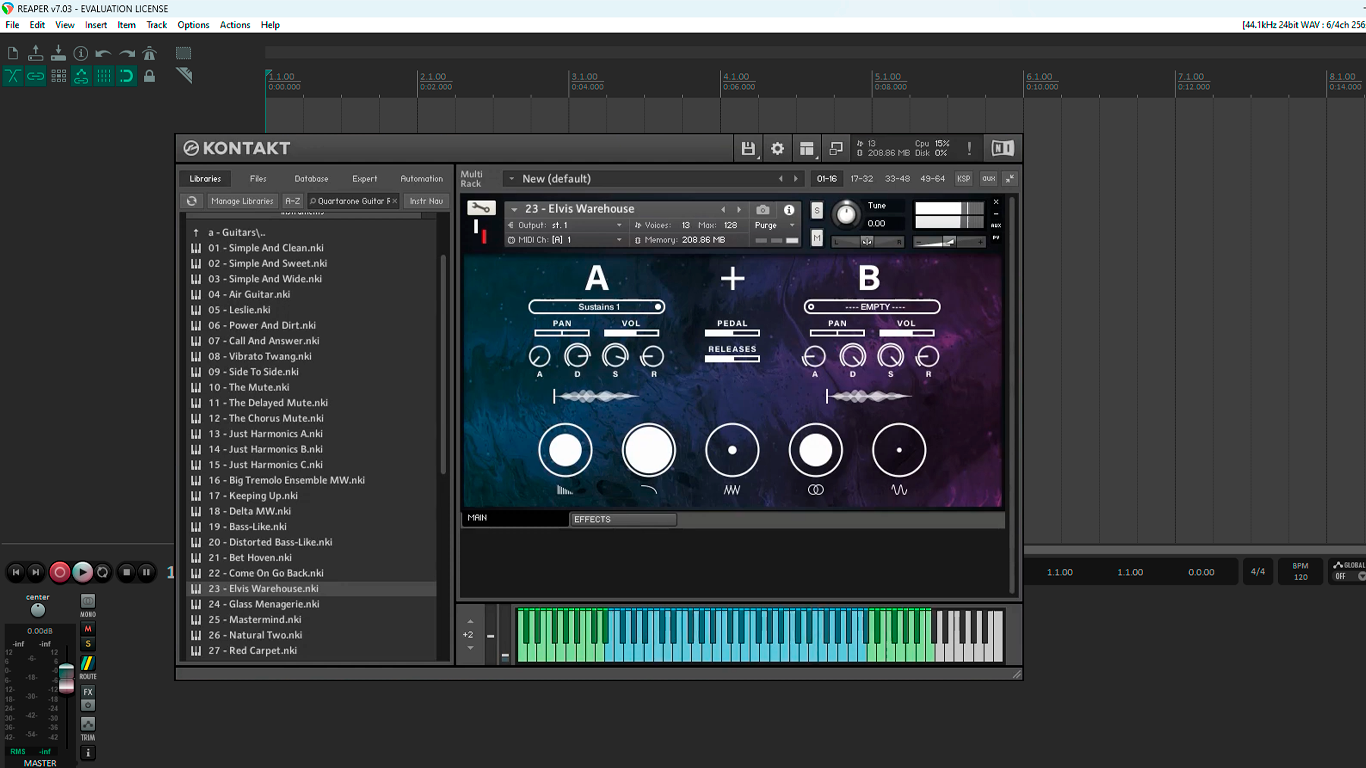The width and height of the screenshot is (1366, 768).
Task: Select rack page 17-32
Action: click(861, 179)
